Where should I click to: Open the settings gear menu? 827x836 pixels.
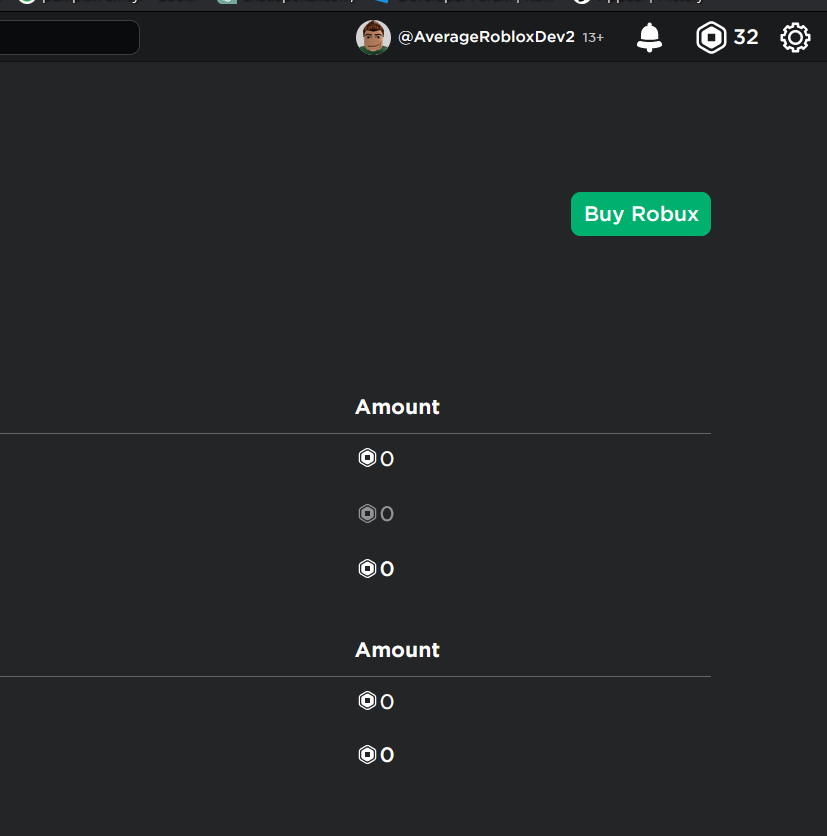tap(795, 37)
